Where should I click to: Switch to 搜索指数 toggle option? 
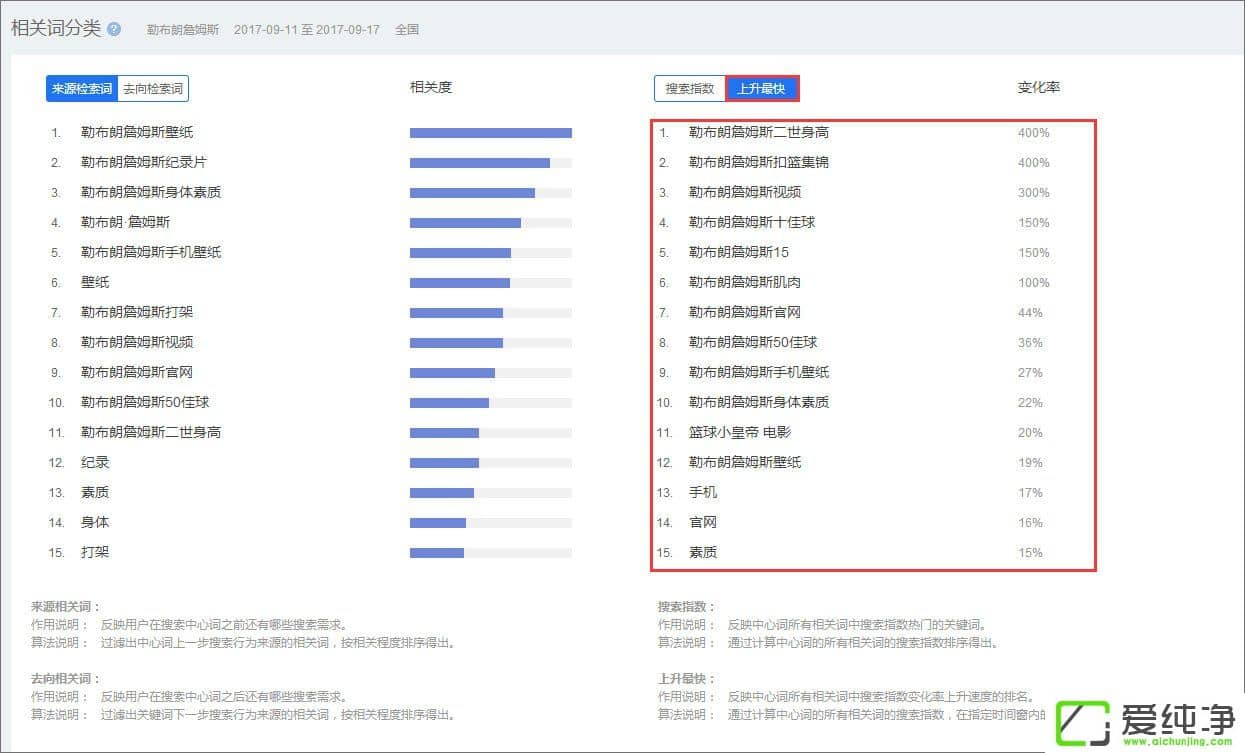pyautogui.click(x=690, y=89)
